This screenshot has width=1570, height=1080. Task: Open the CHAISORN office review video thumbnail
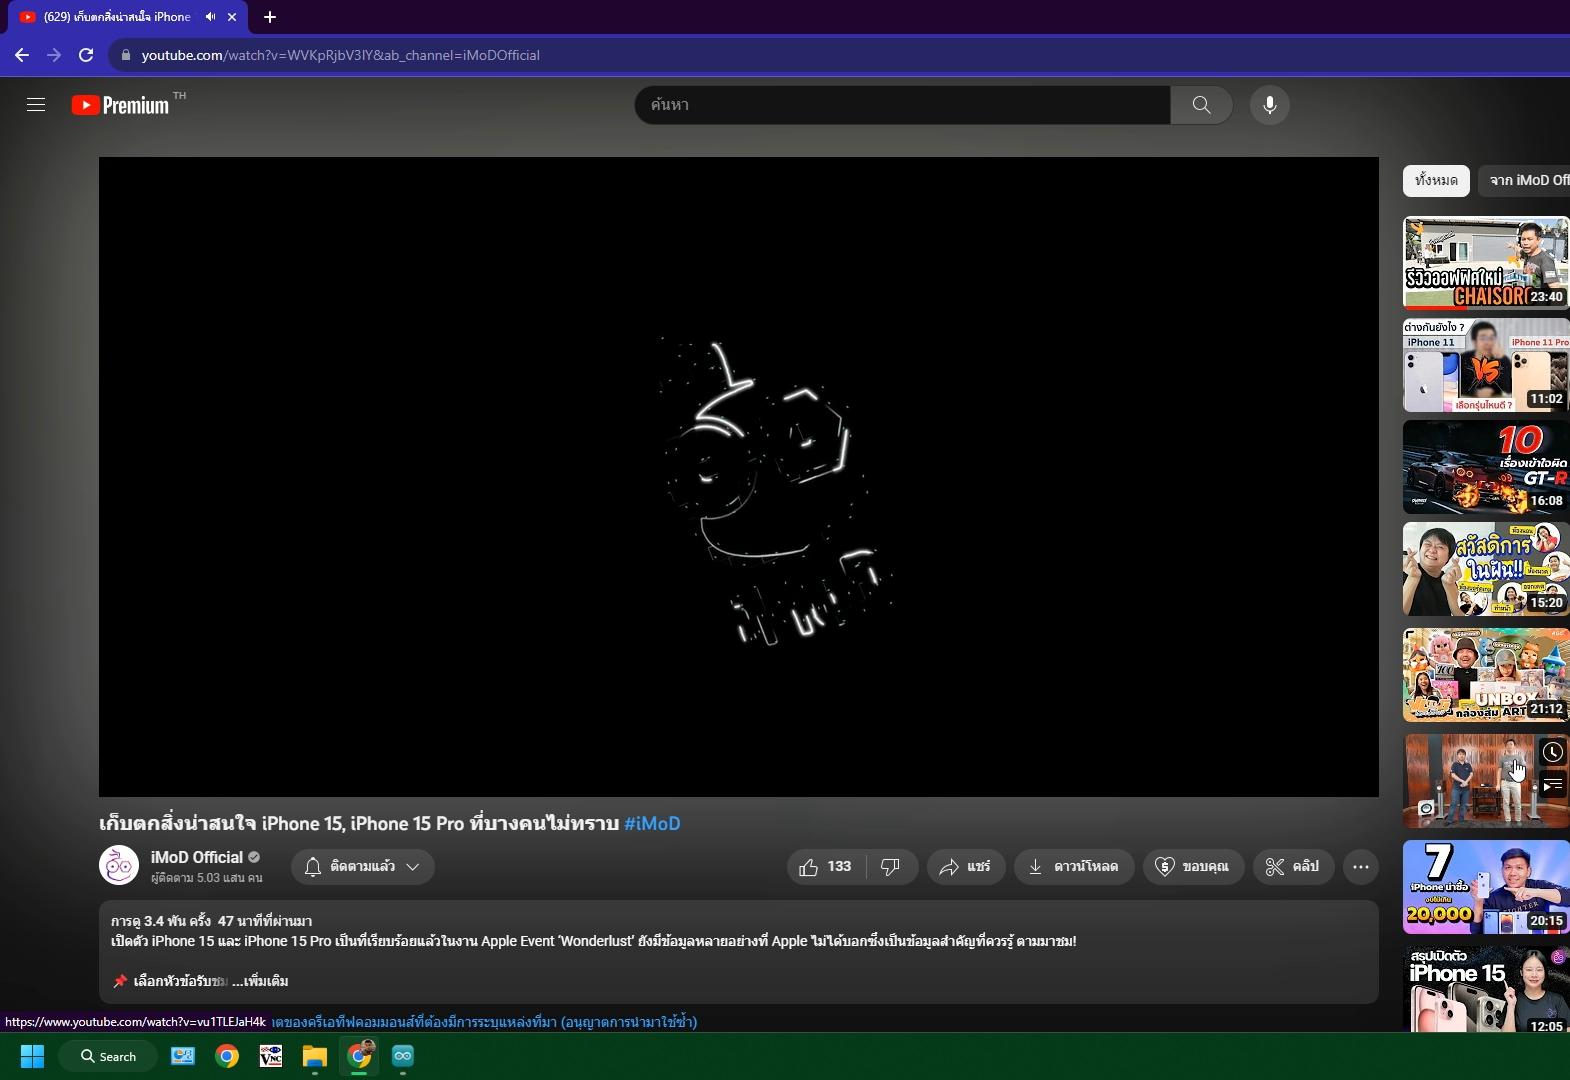pyautogui.click(x=1486, y=263)
